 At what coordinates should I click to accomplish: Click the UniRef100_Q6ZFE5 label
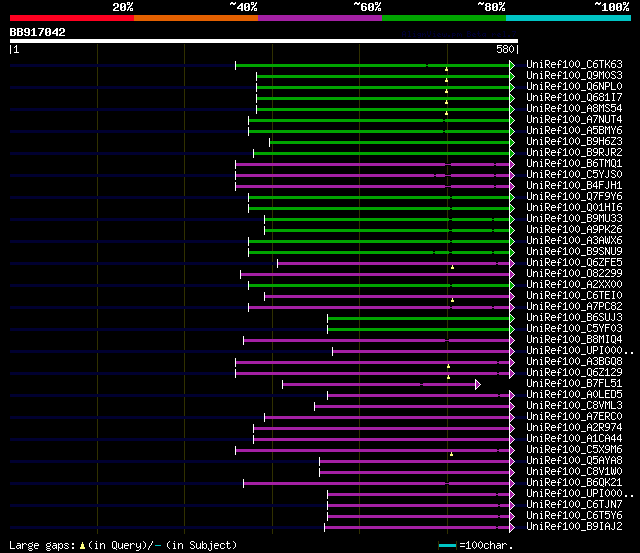pos(574,263)
